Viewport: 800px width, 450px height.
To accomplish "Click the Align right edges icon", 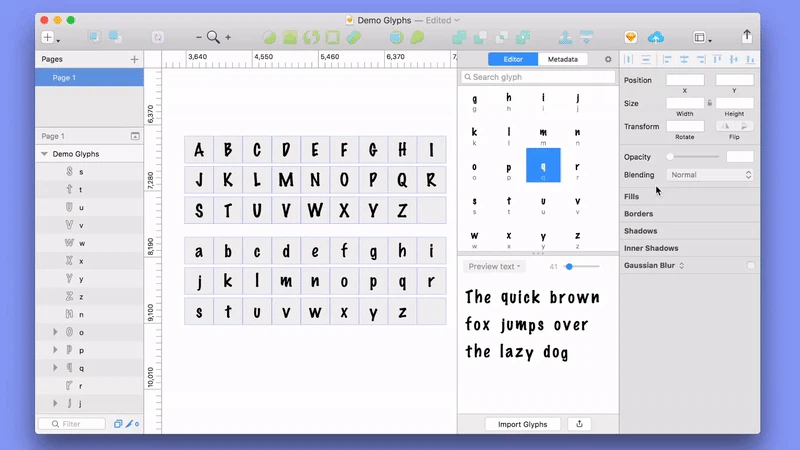I will point(701,60).
